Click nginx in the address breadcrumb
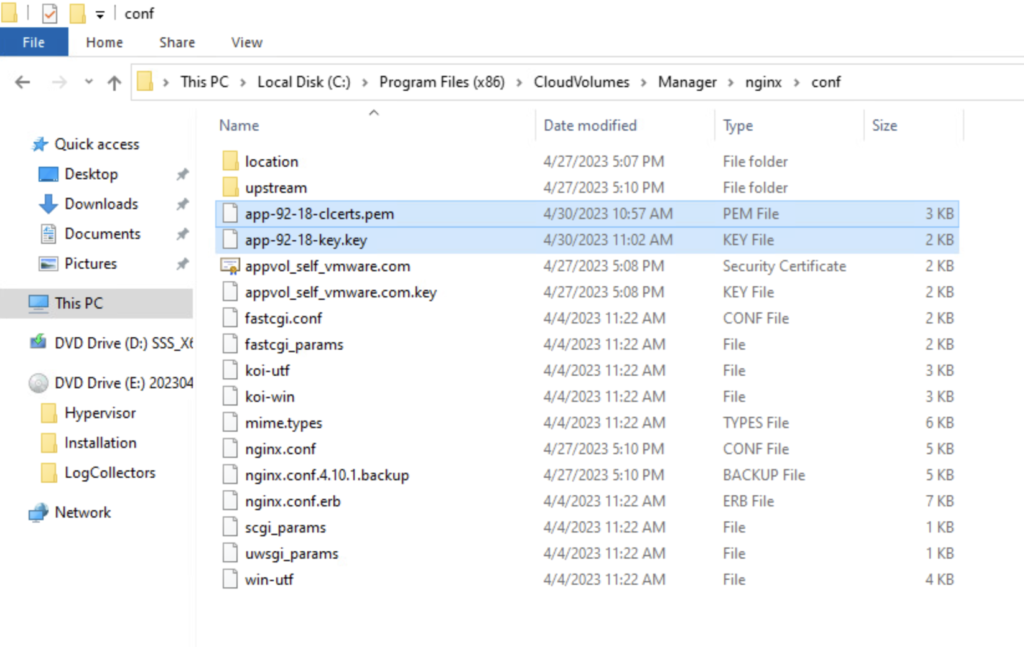This screenshot has width=1024, height=647. [x=765, y=82]
